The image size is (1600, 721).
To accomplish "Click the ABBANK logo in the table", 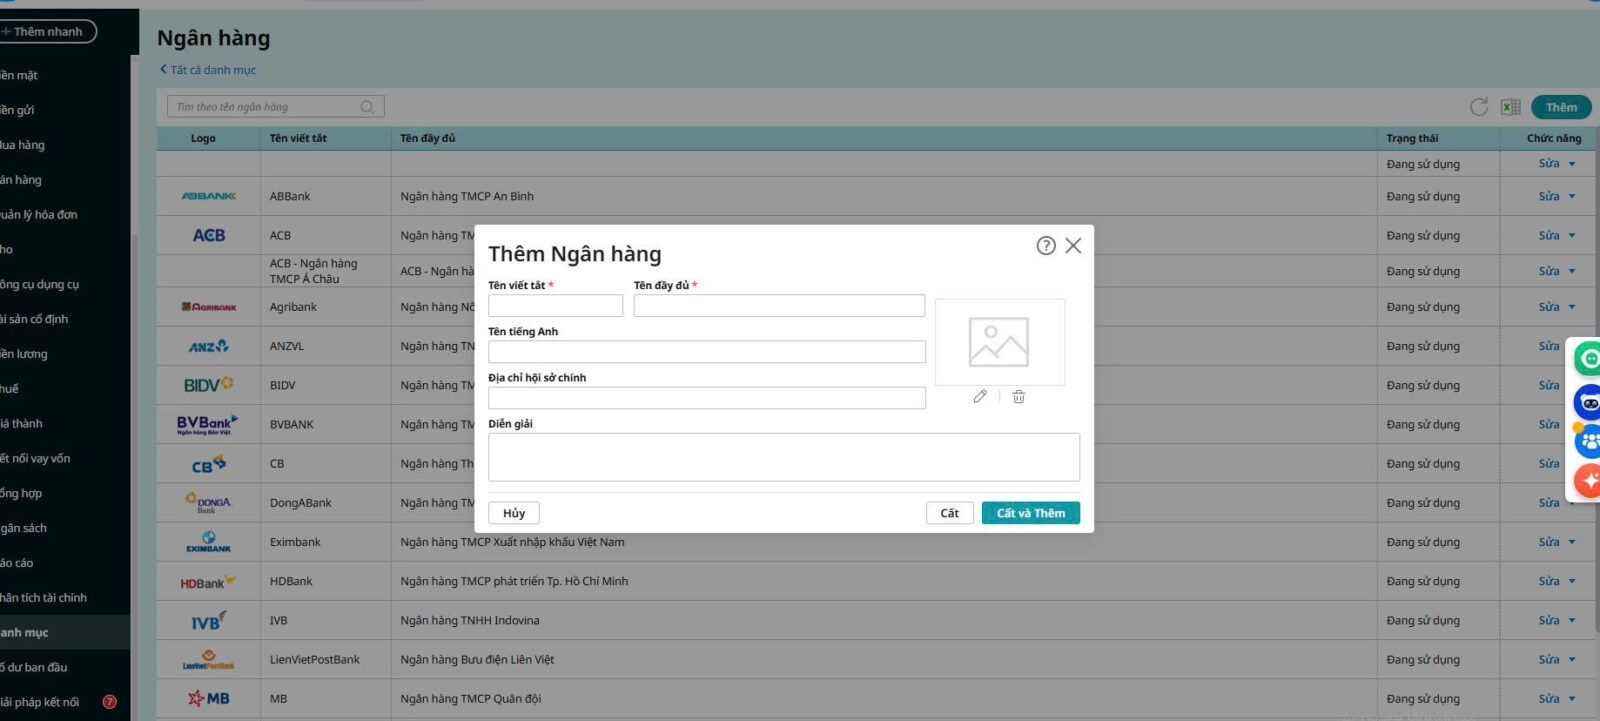I will coord(208,196).
